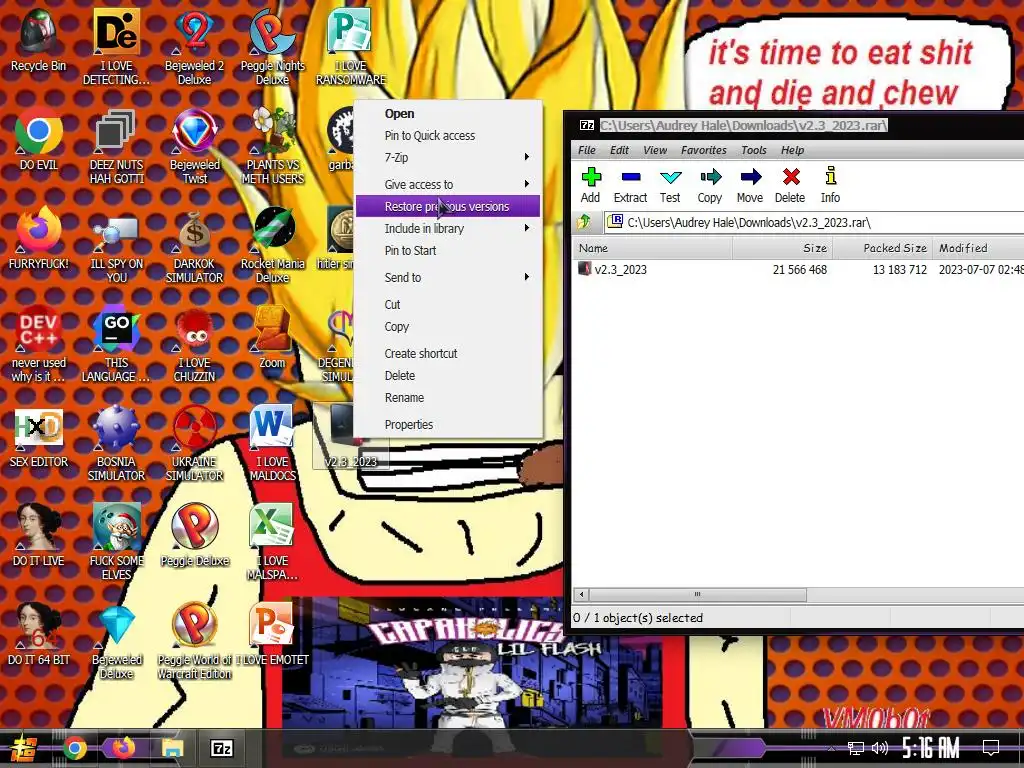
Task: Open the View menu in 7-Zip
Action: [655, 150]
